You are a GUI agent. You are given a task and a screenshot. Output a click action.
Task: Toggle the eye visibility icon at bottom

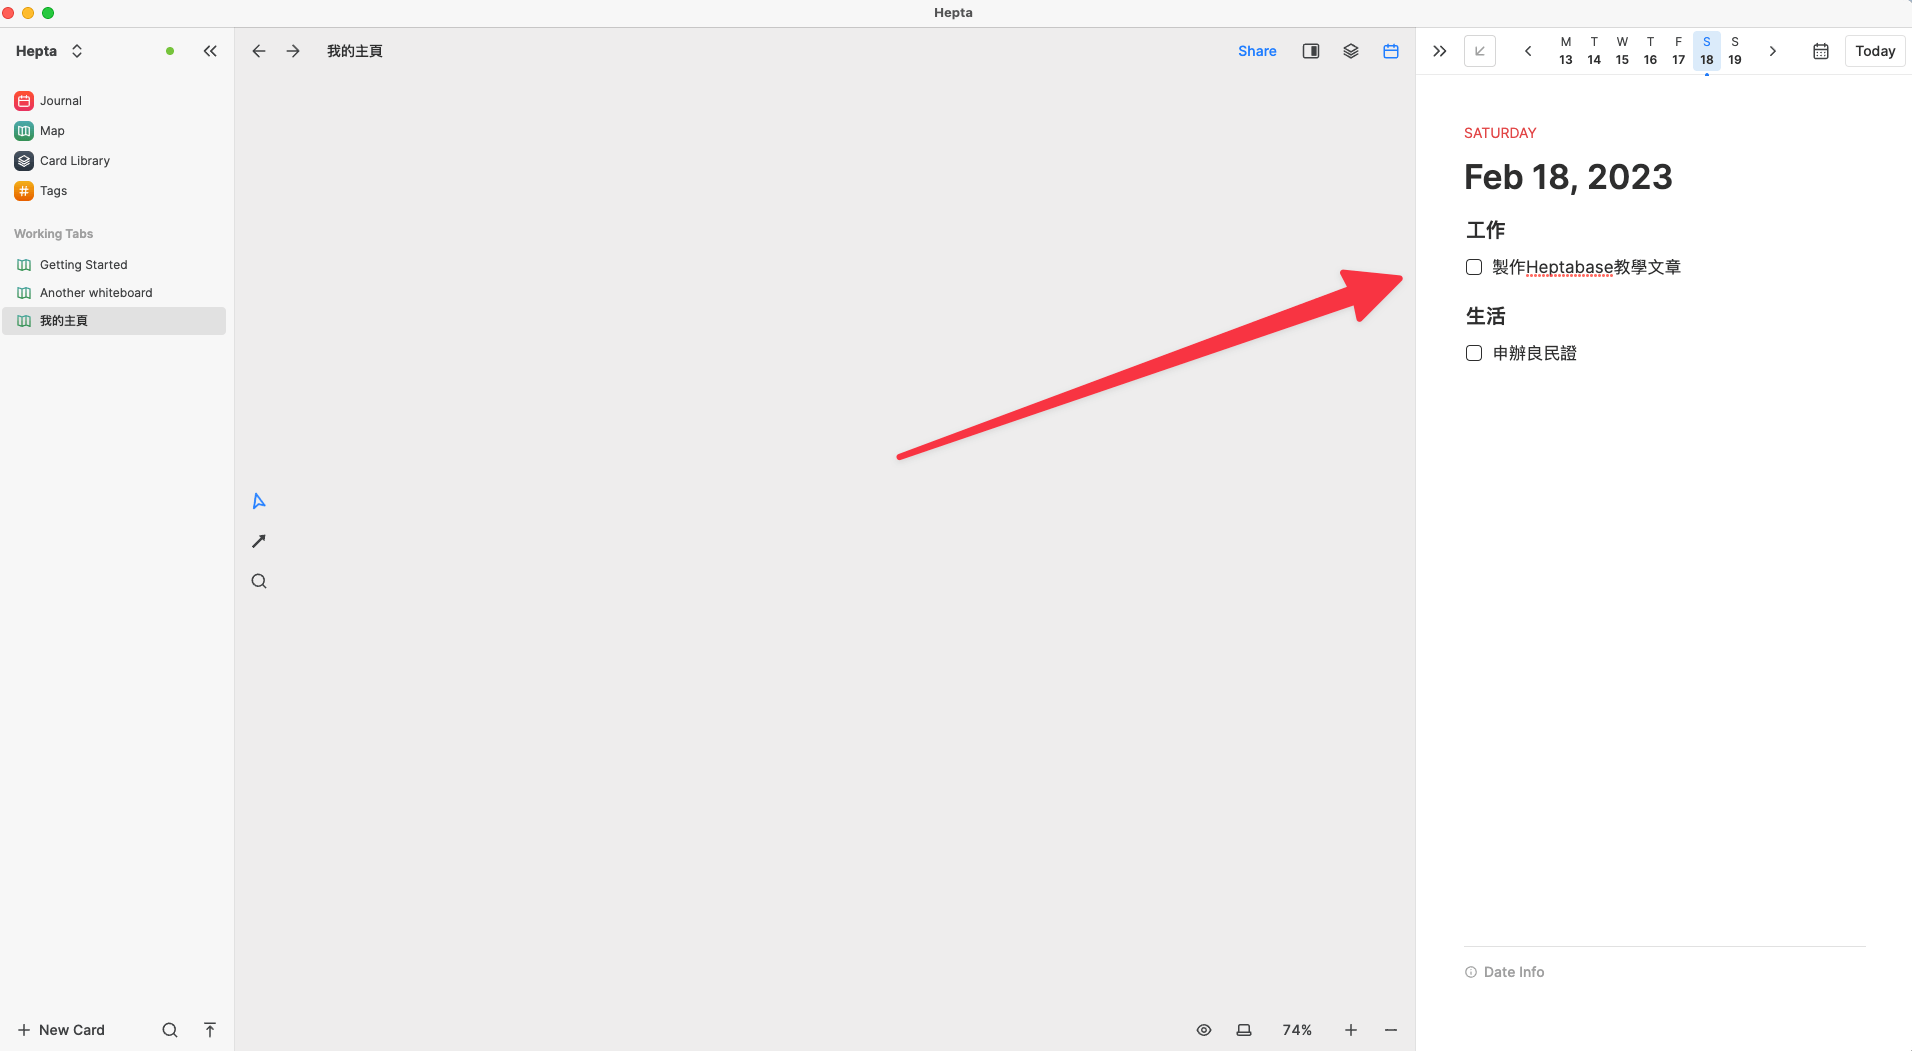(1204, 1030)
